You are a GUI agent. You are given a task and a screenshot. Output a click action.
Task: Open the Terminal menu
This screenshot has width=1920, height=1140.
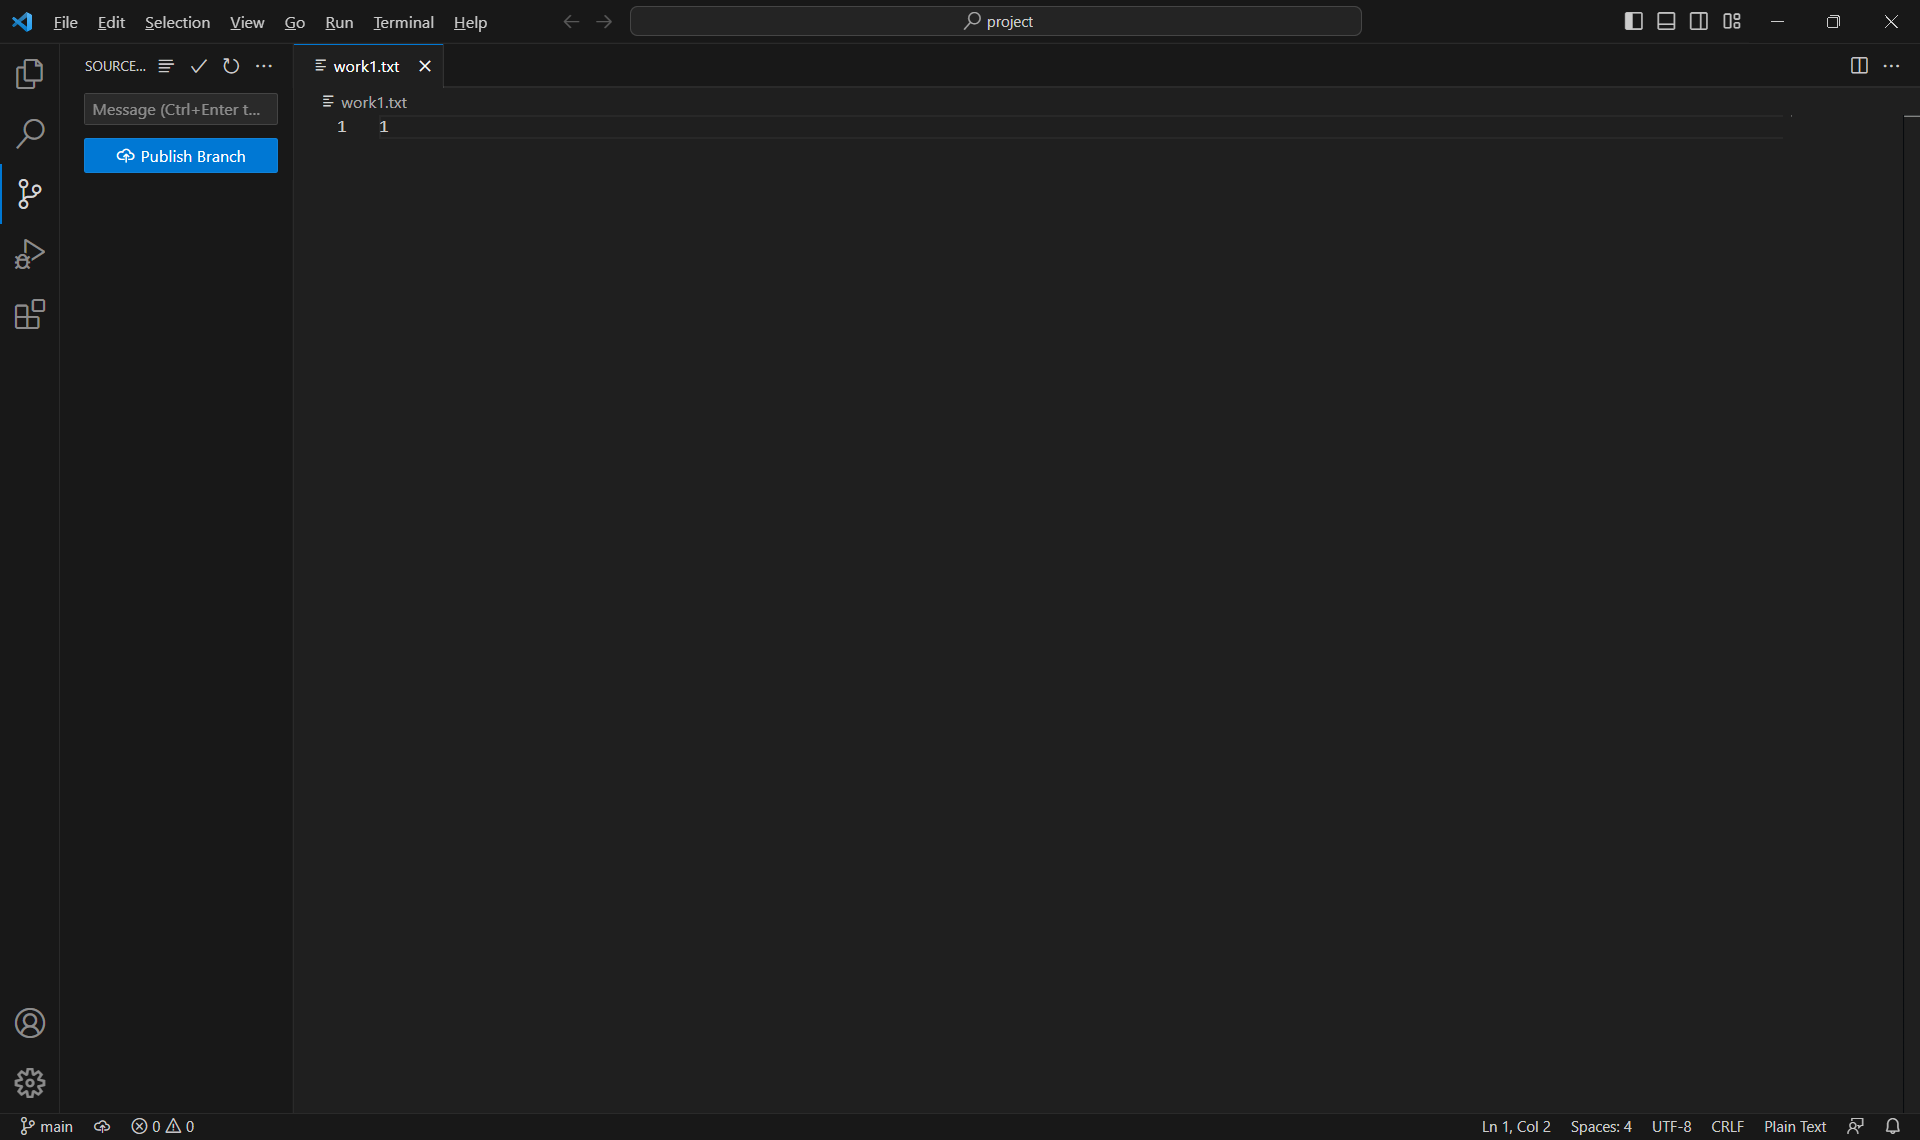(403, 22)
